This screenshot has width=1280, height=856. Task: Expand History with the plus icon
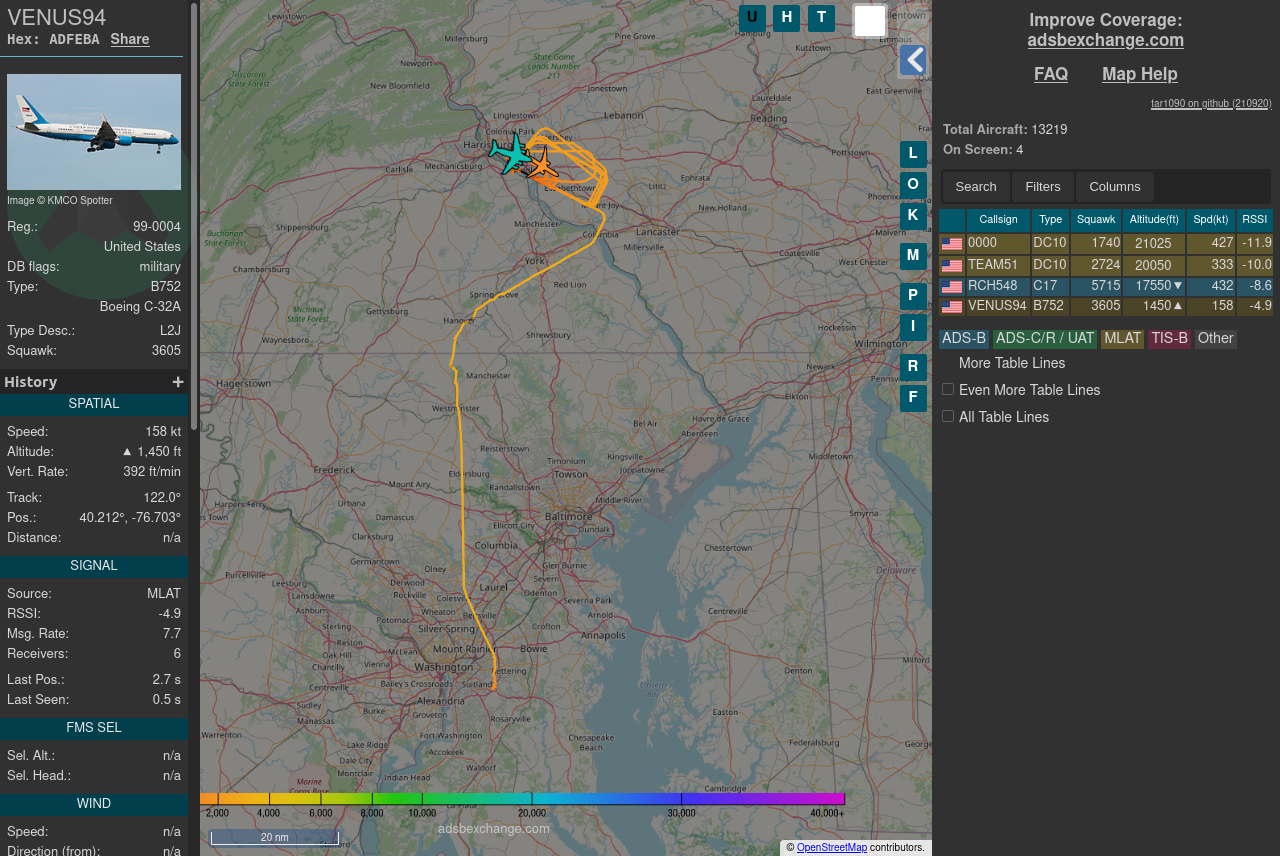point(178,382)
